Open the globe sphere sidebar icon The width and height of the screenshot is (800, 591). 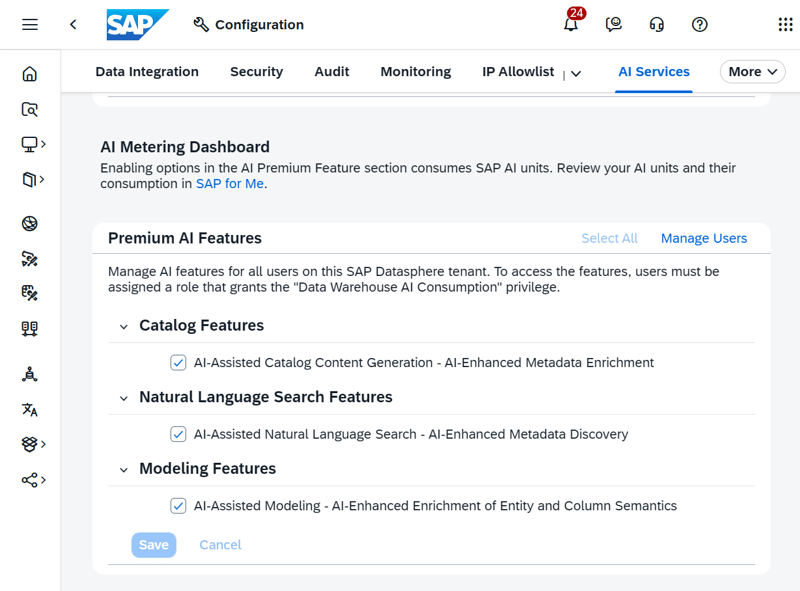(x=30, y=224)
